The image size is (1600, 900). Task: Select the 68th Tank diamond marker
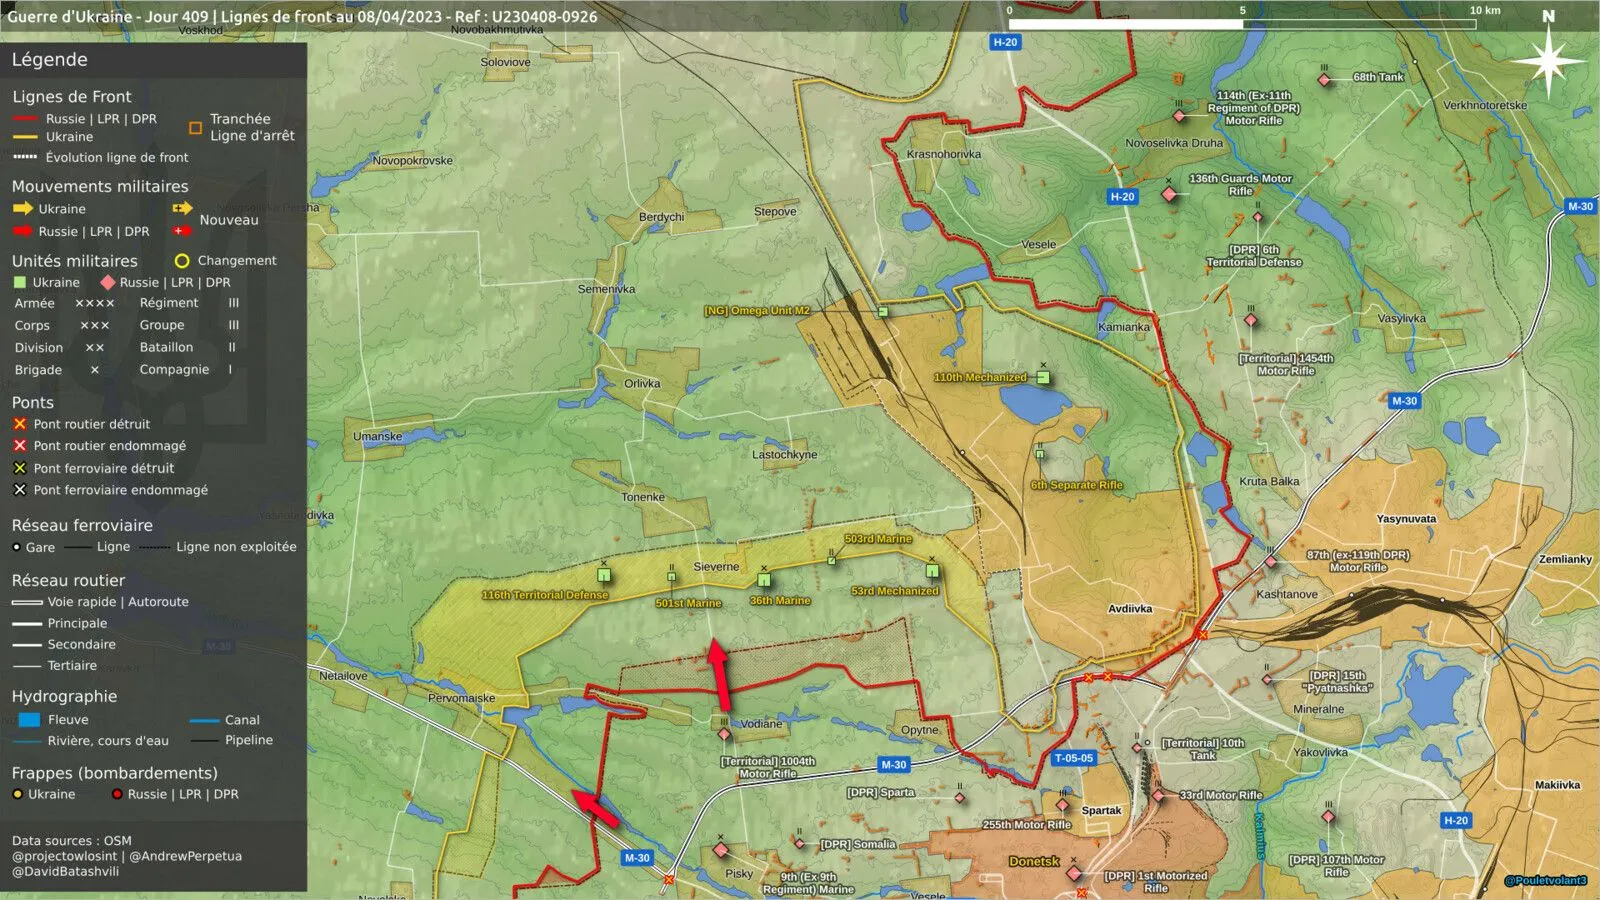(x=1324, y=79)
